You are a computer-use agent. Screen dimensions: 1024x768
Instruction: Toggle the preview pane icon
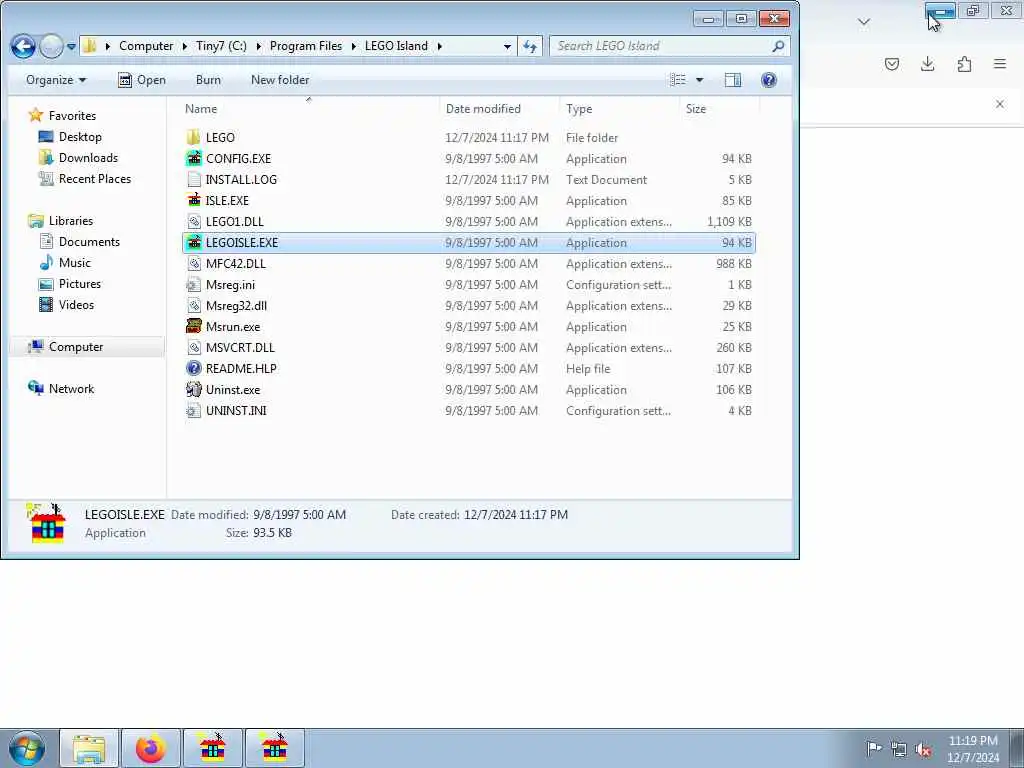[733, 80]
